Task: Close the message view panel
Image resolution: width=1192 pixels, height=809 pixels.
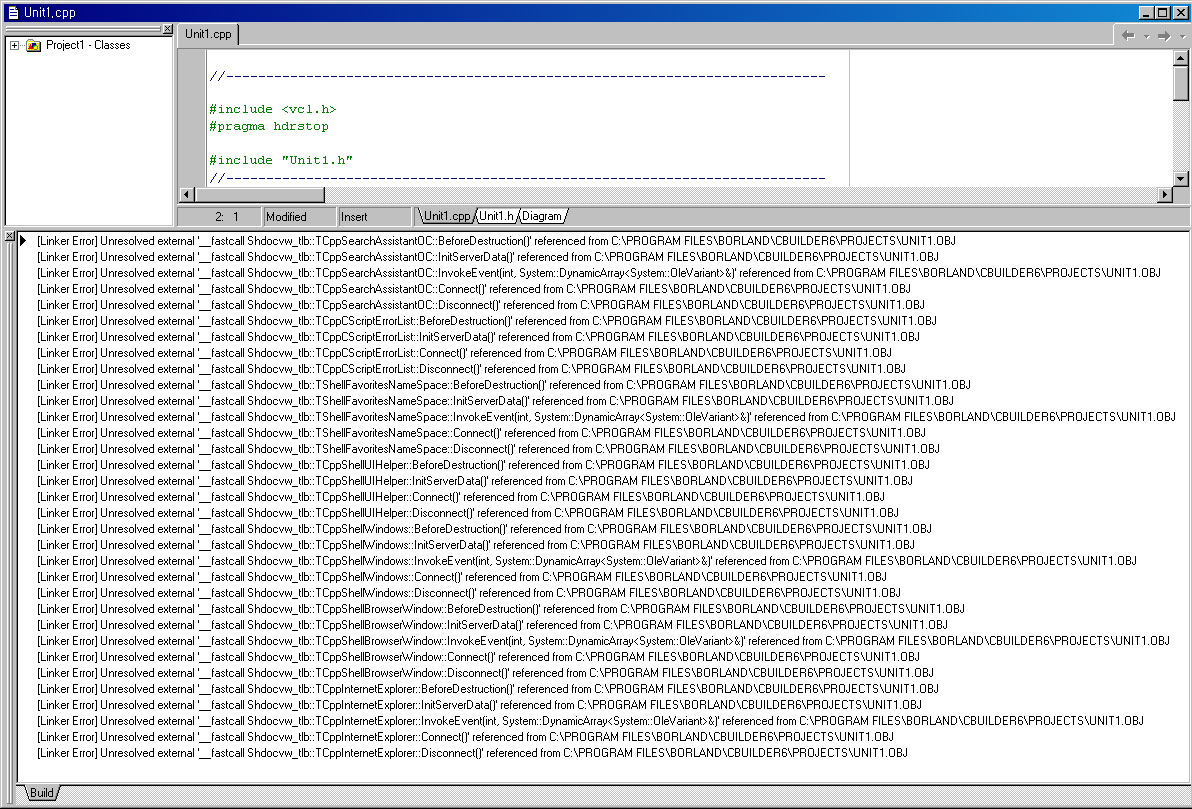Action: (x=9, y=236)
